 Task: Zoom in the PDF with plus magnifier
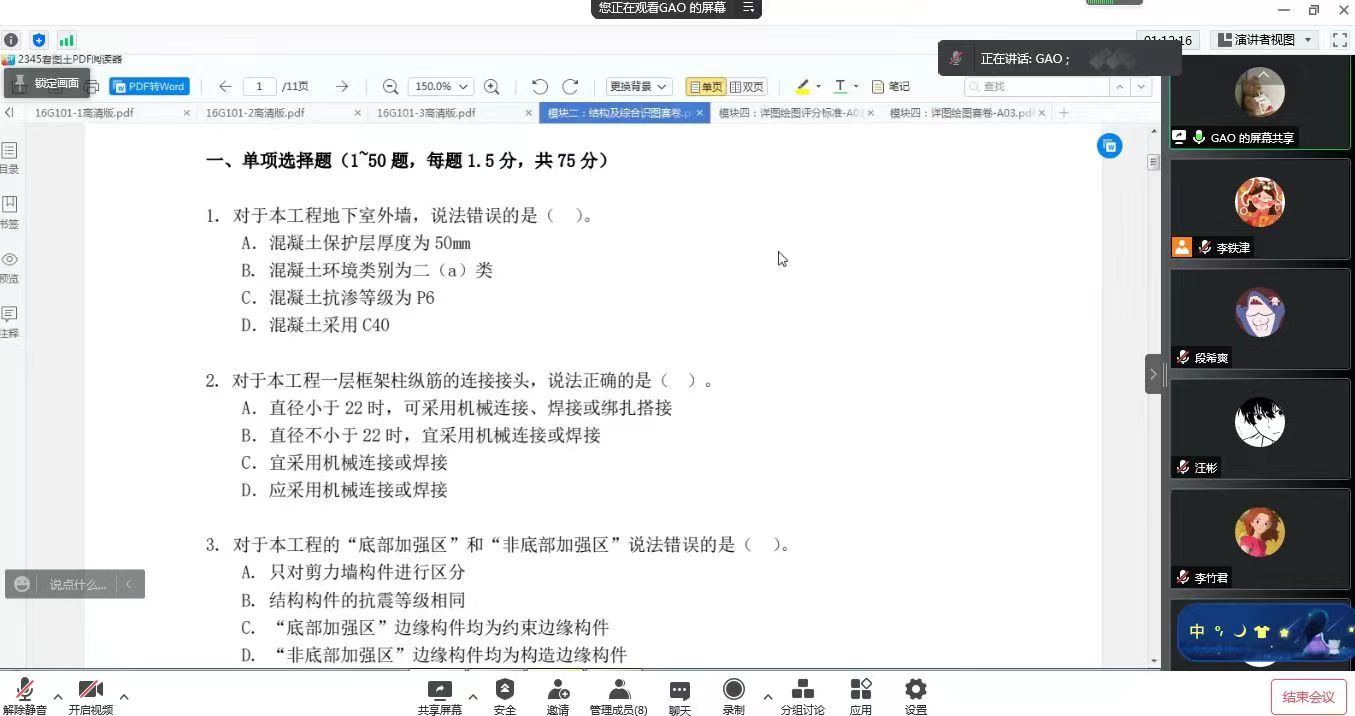click(491, 87)
